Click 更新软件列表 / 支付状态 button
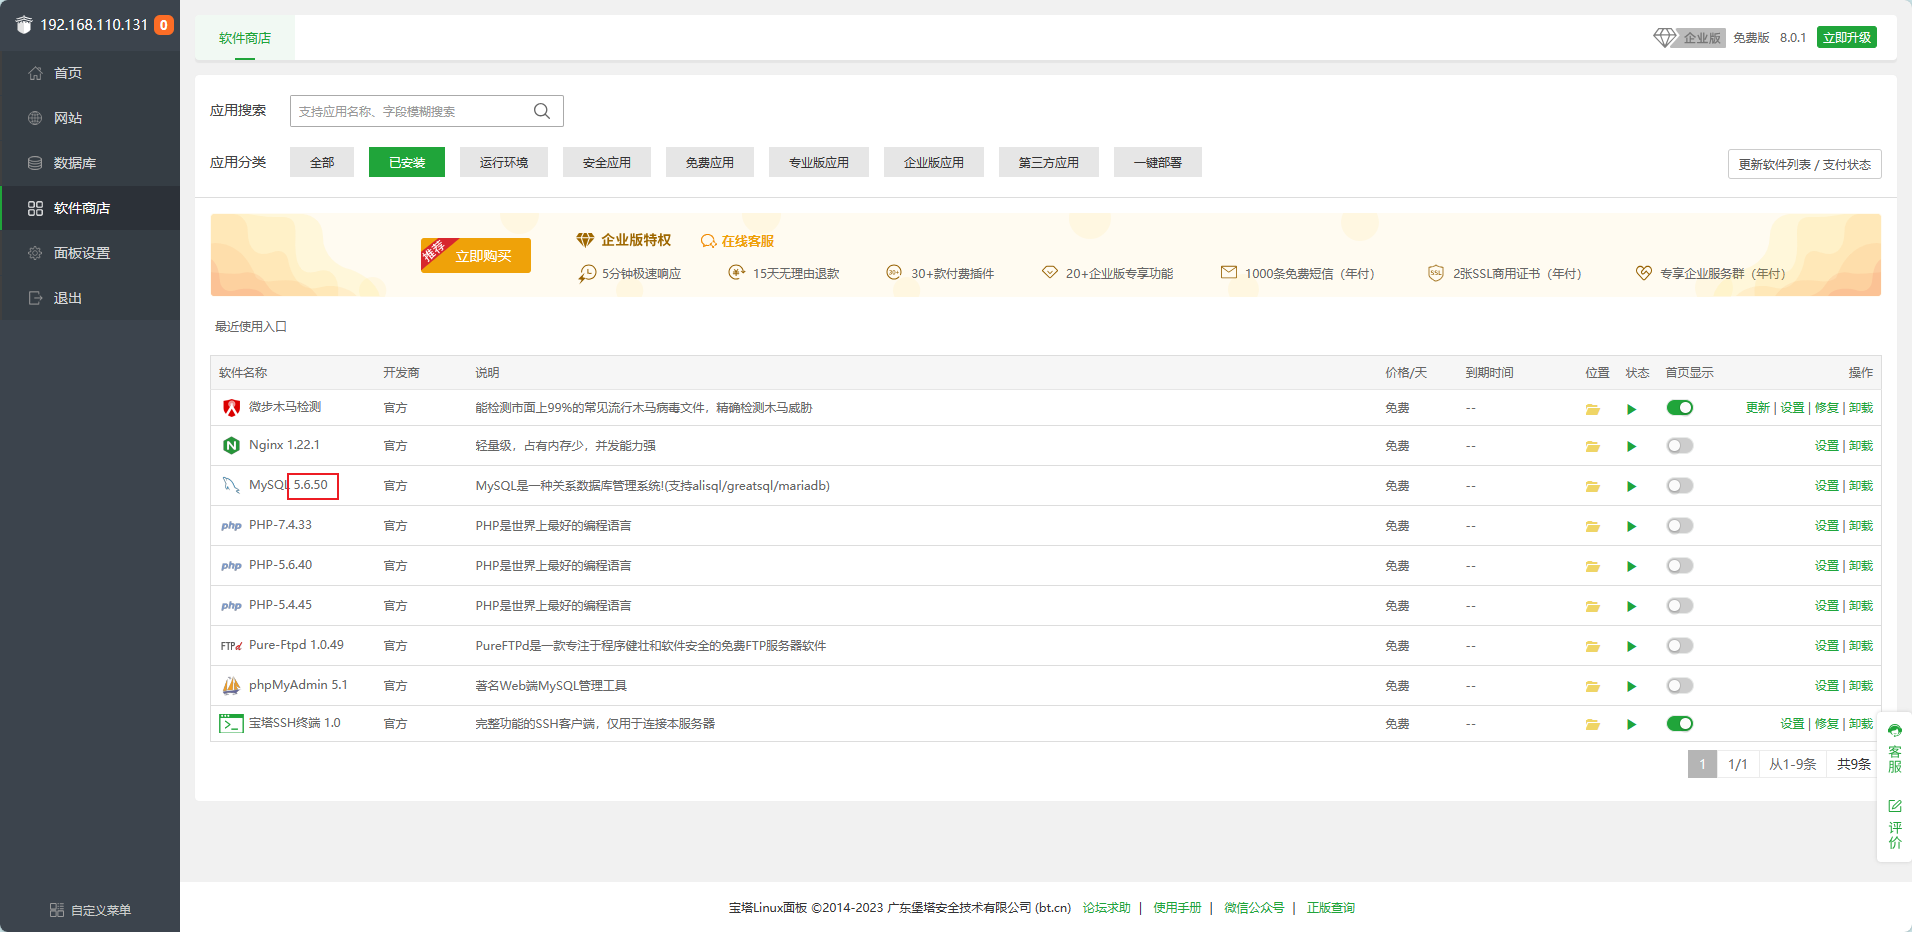This screenshot has width=1912, height=932. pyautogui.click(x=1804, y=164)
